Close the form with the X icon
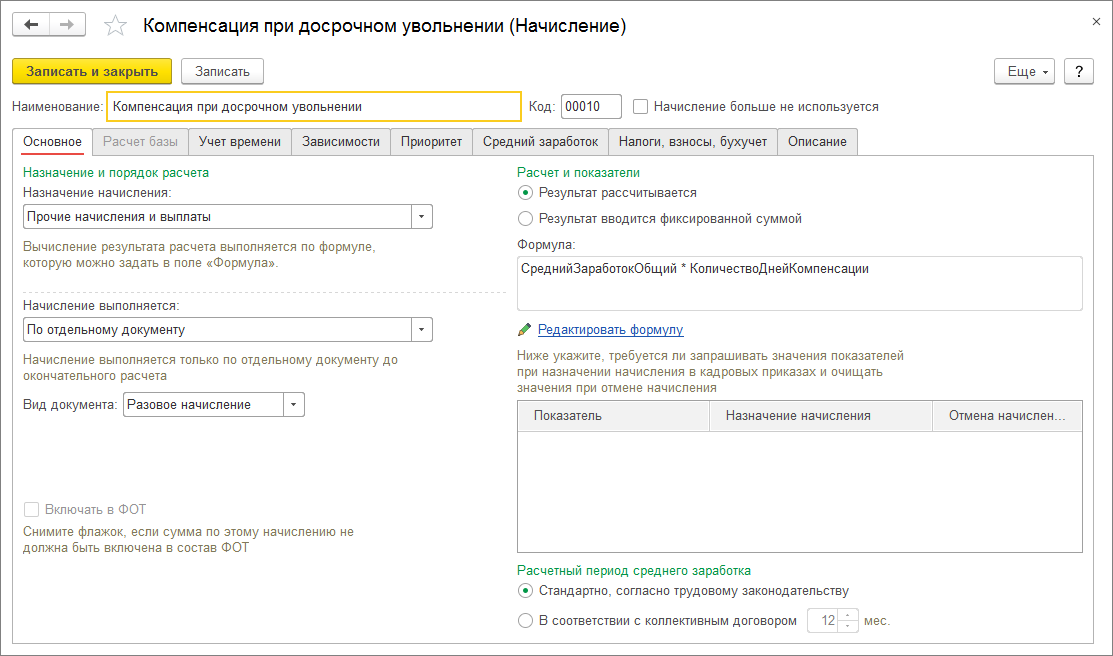The width and height of the screenshot is (1113, 656). 1096,21
